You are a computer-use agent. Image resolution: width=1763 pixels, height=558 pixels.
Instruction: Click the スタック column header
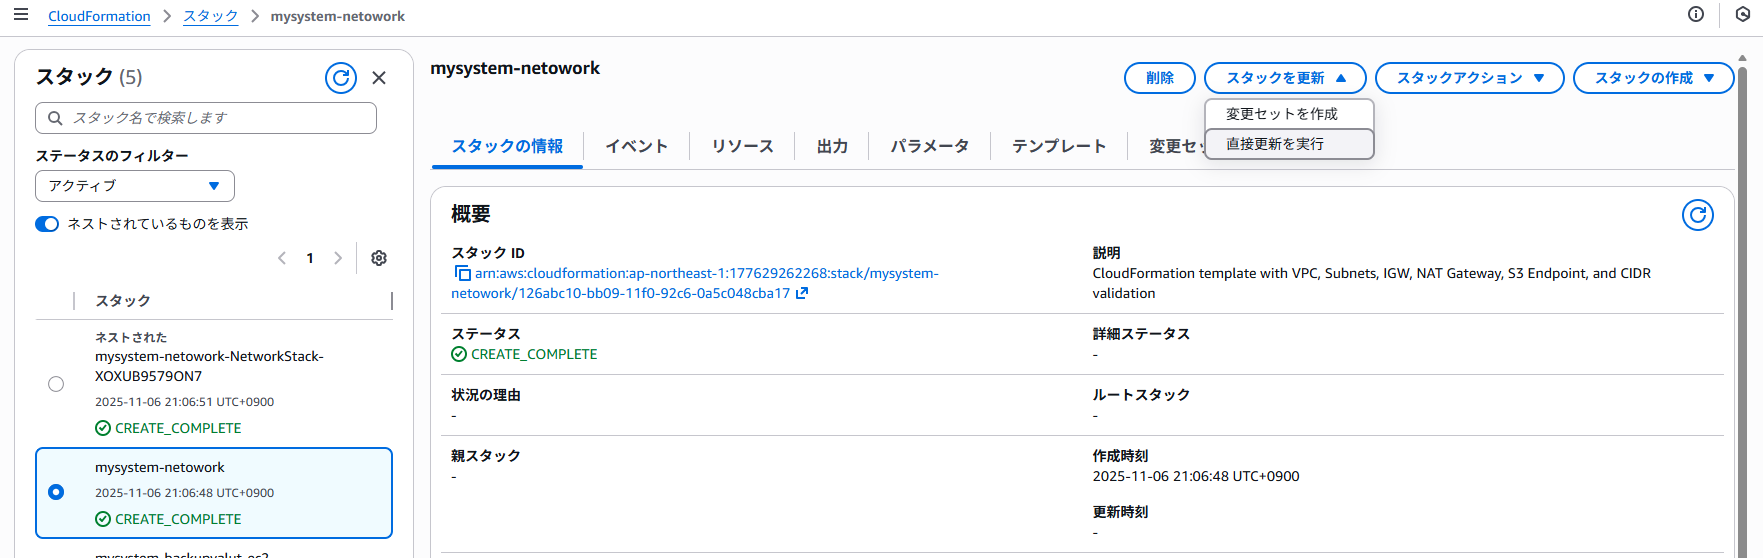(123, 301)
